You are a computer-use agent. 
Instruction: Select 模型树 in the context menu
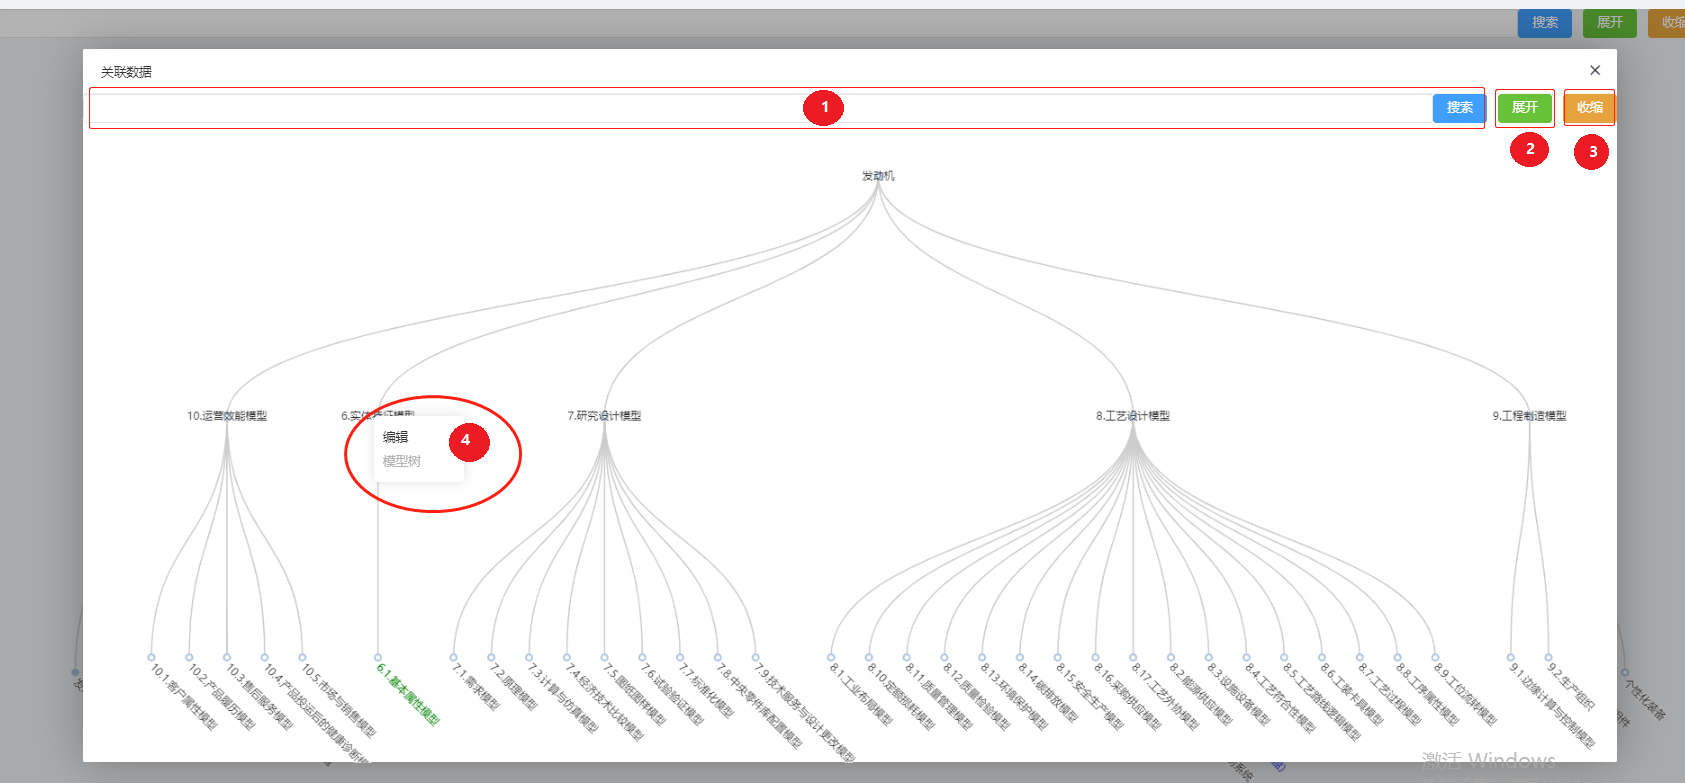tap(401, 461)
